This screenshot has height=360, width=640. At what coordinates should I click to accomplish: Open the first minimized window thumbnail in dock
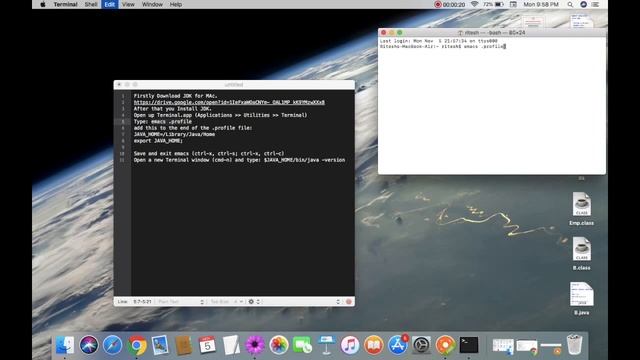click(x=503, y=346)
